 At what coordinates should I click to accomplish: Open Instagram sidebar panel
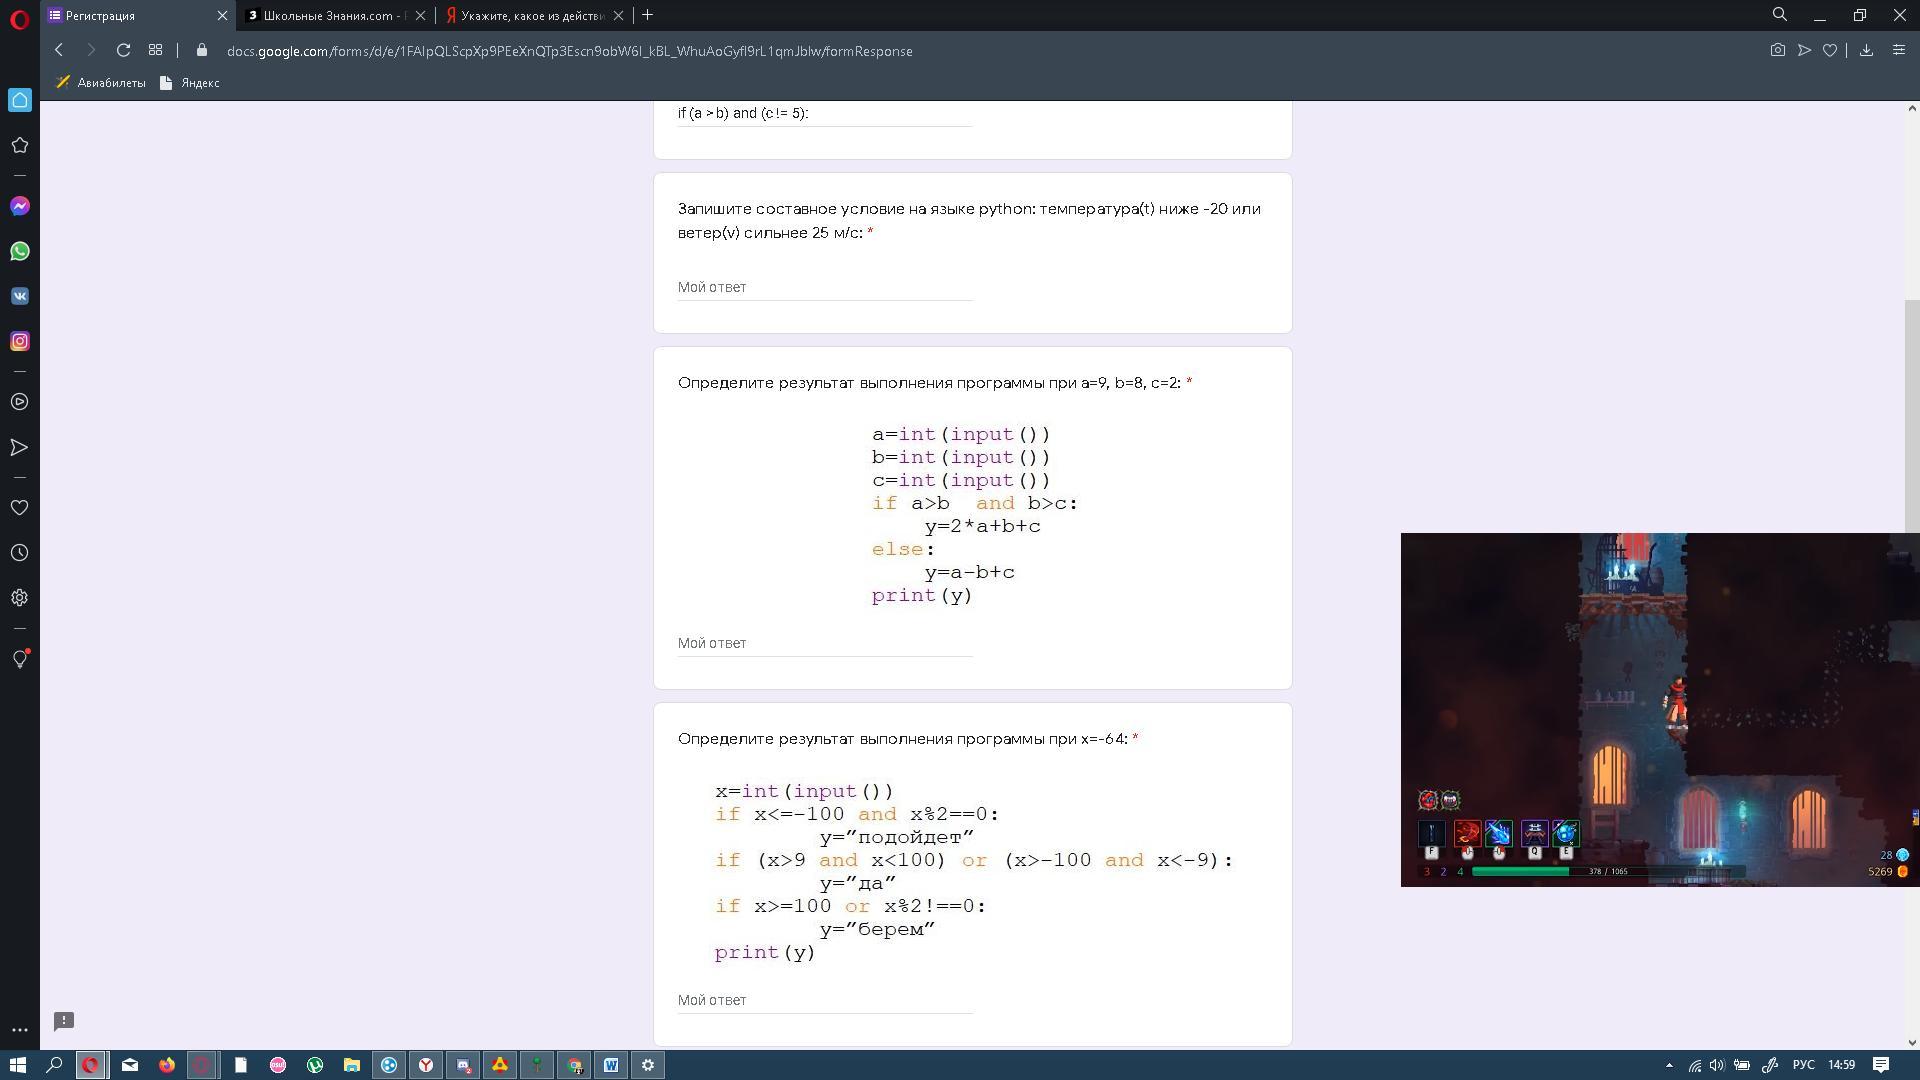[20, 341]
